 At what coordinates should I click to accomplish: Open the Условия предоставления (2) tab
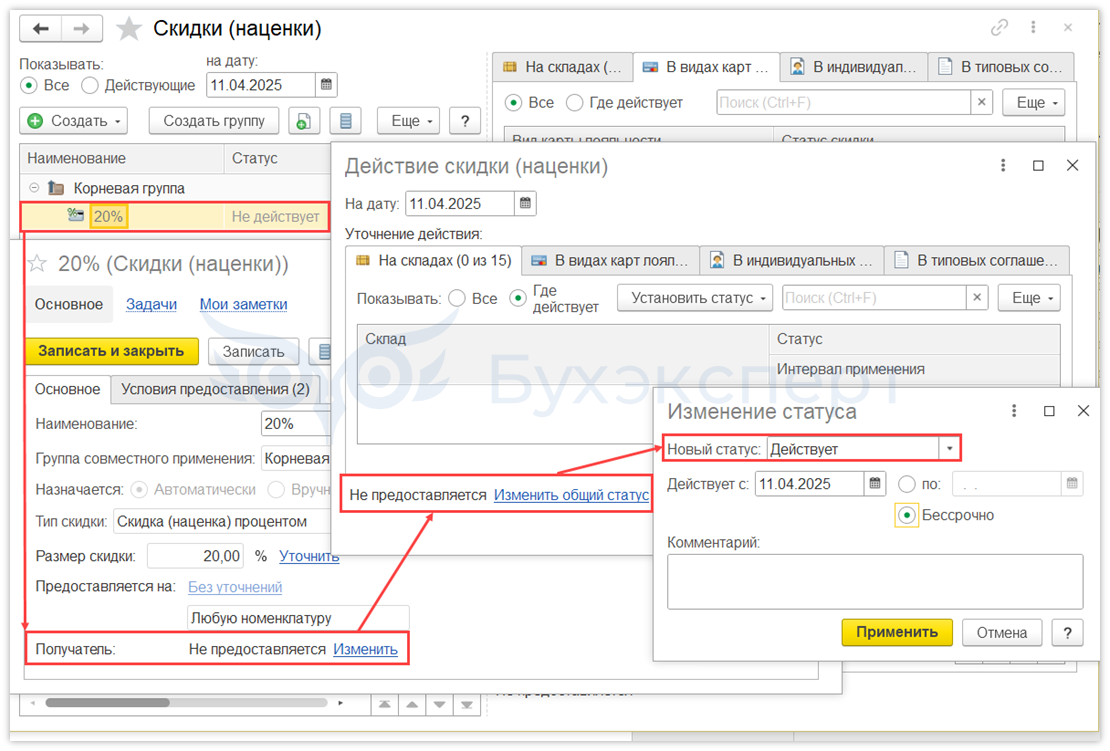click(215, 389)
